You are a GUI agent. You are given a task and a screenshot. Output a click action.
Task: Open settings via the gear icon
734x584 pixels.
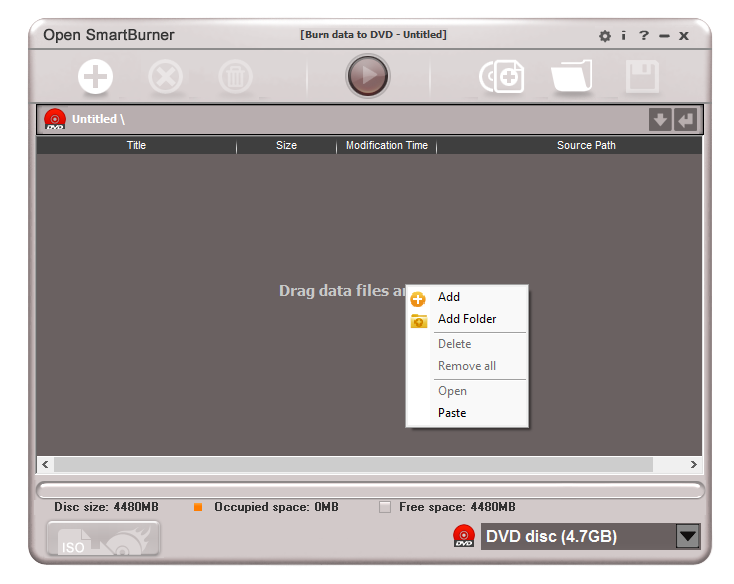605,36
